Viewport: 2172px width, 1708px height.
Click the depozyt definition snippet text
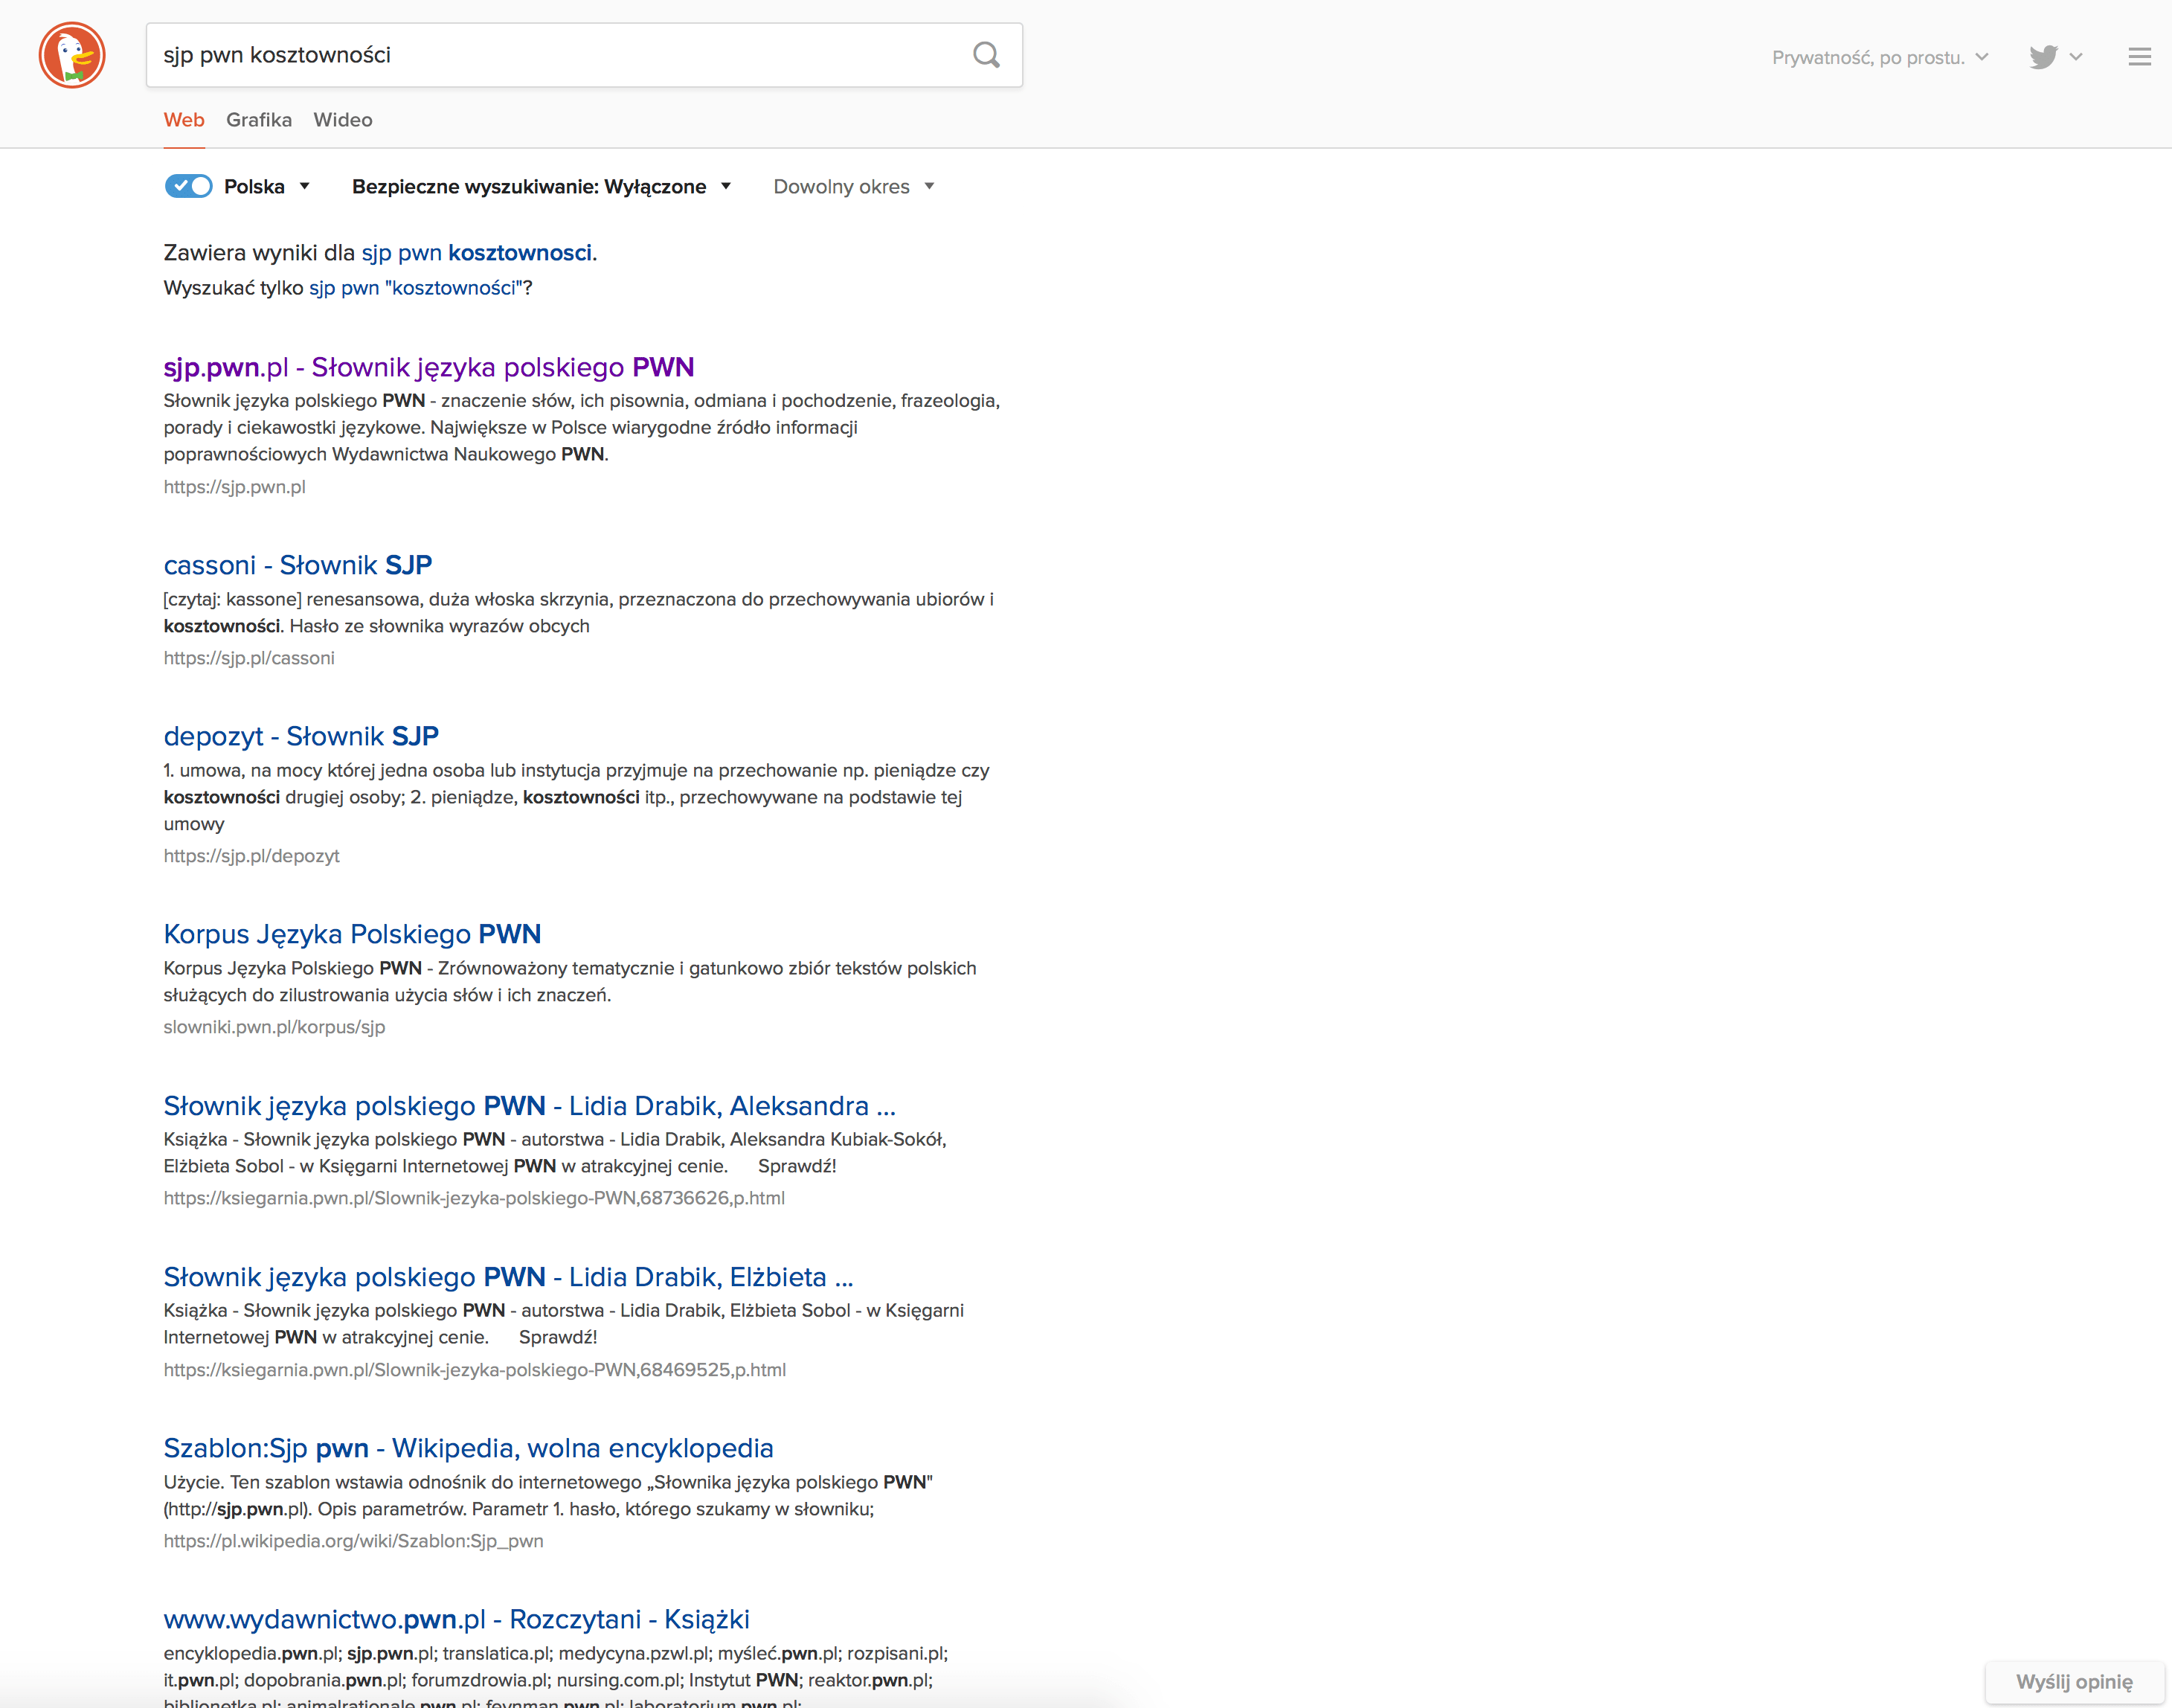pyautogui.click(x=576, y=797)
